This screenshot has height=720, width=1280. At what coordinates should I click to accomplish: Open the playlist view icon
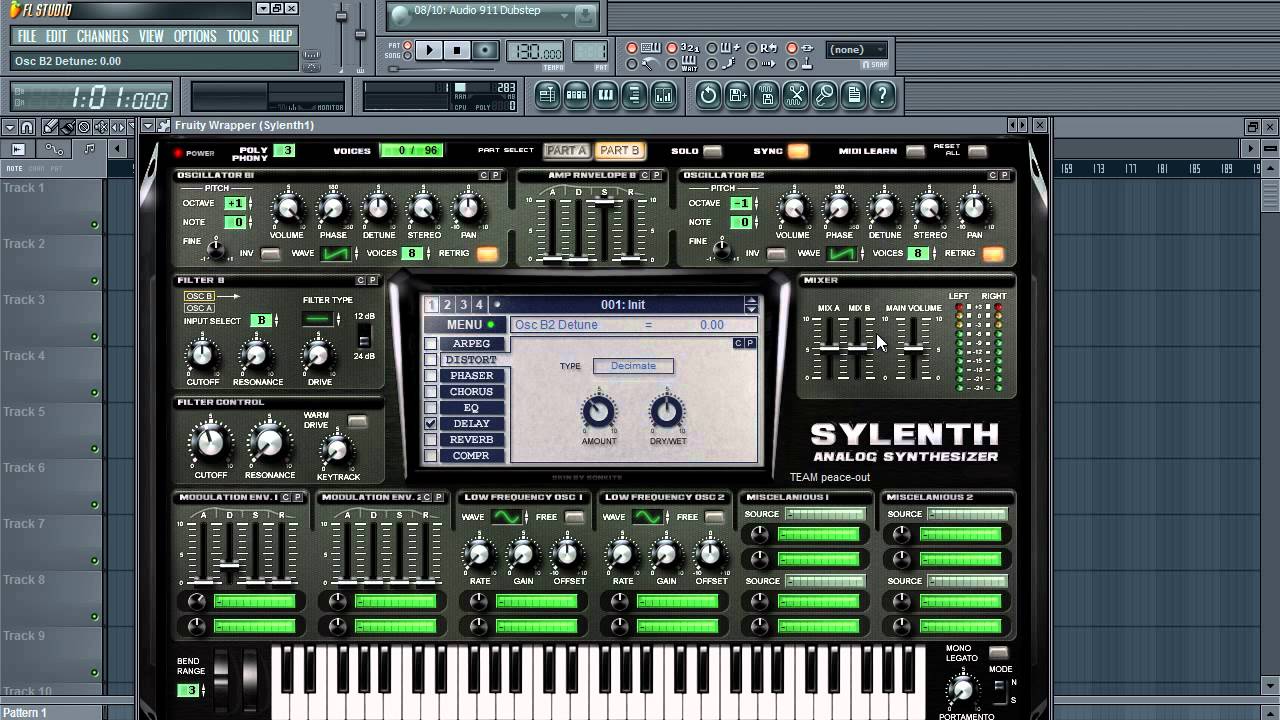tap(547, 95)
